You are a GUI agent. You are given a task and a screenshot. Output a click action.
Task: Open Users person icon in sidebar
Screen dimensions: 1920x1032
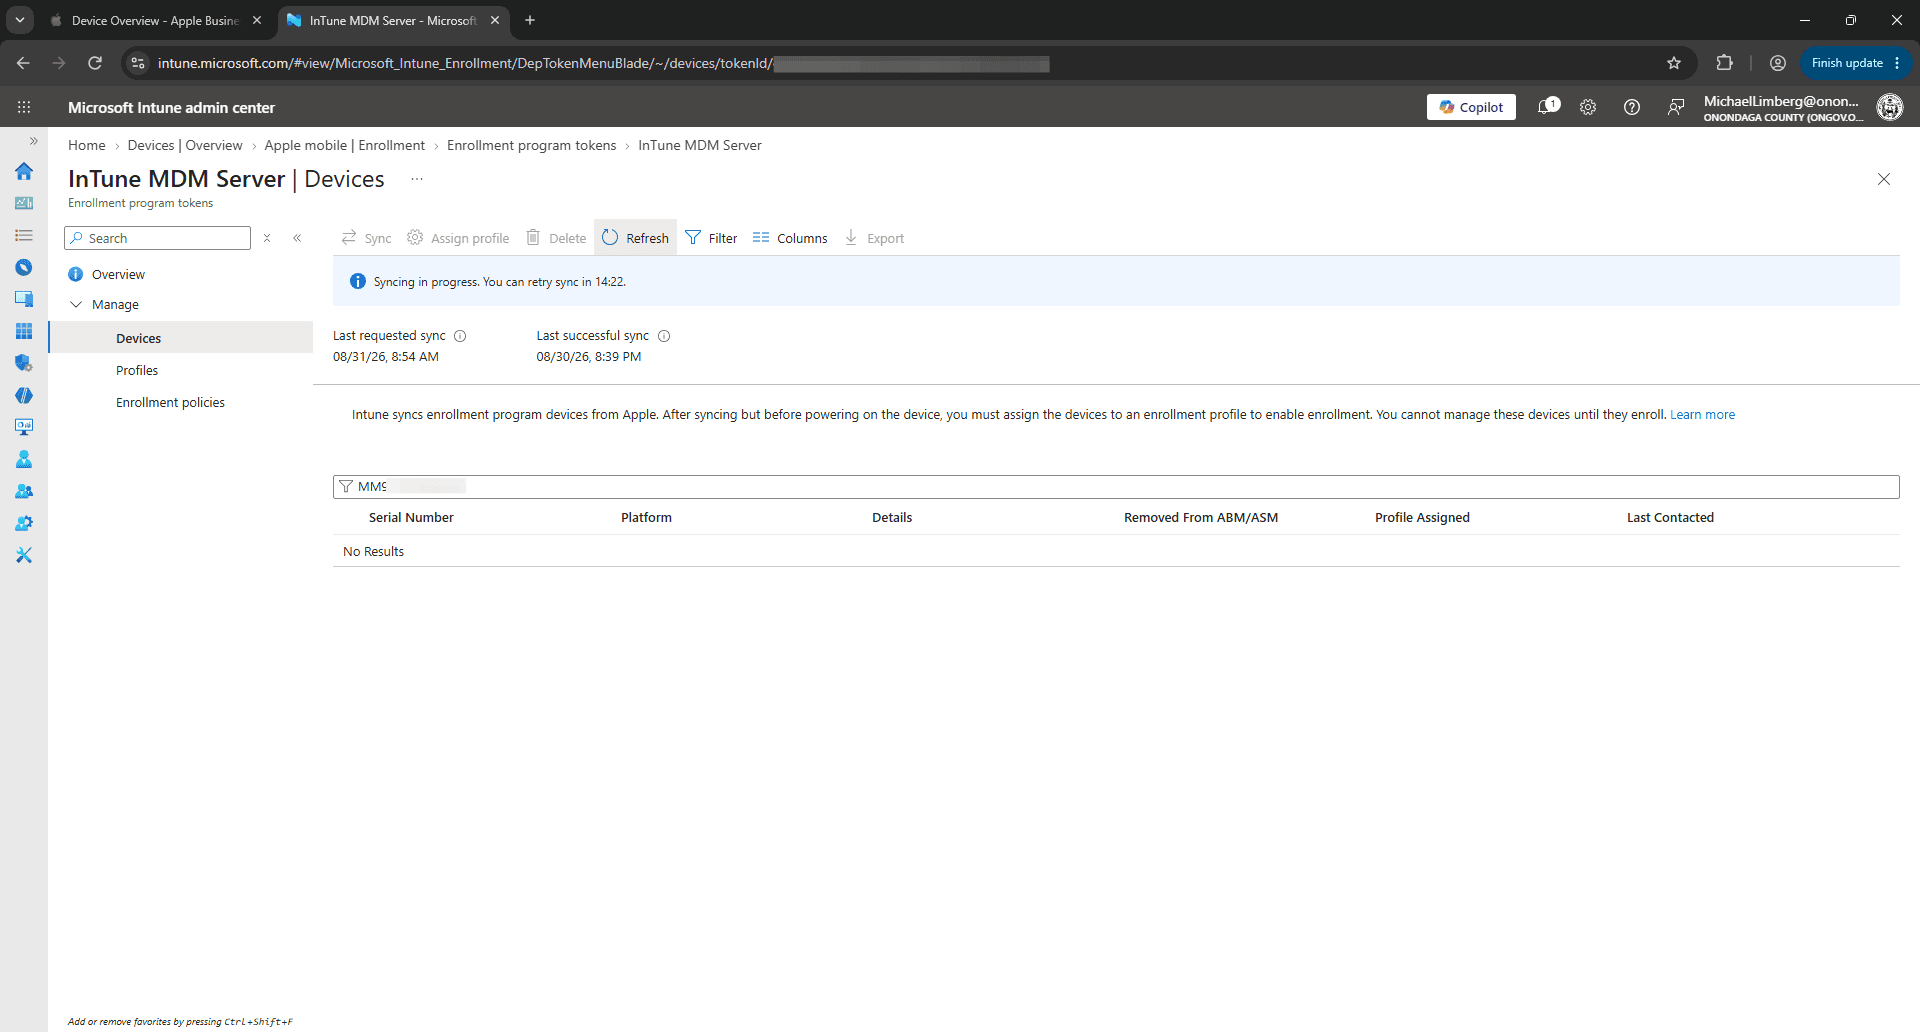pyautogui.click(x=24, y=459)
